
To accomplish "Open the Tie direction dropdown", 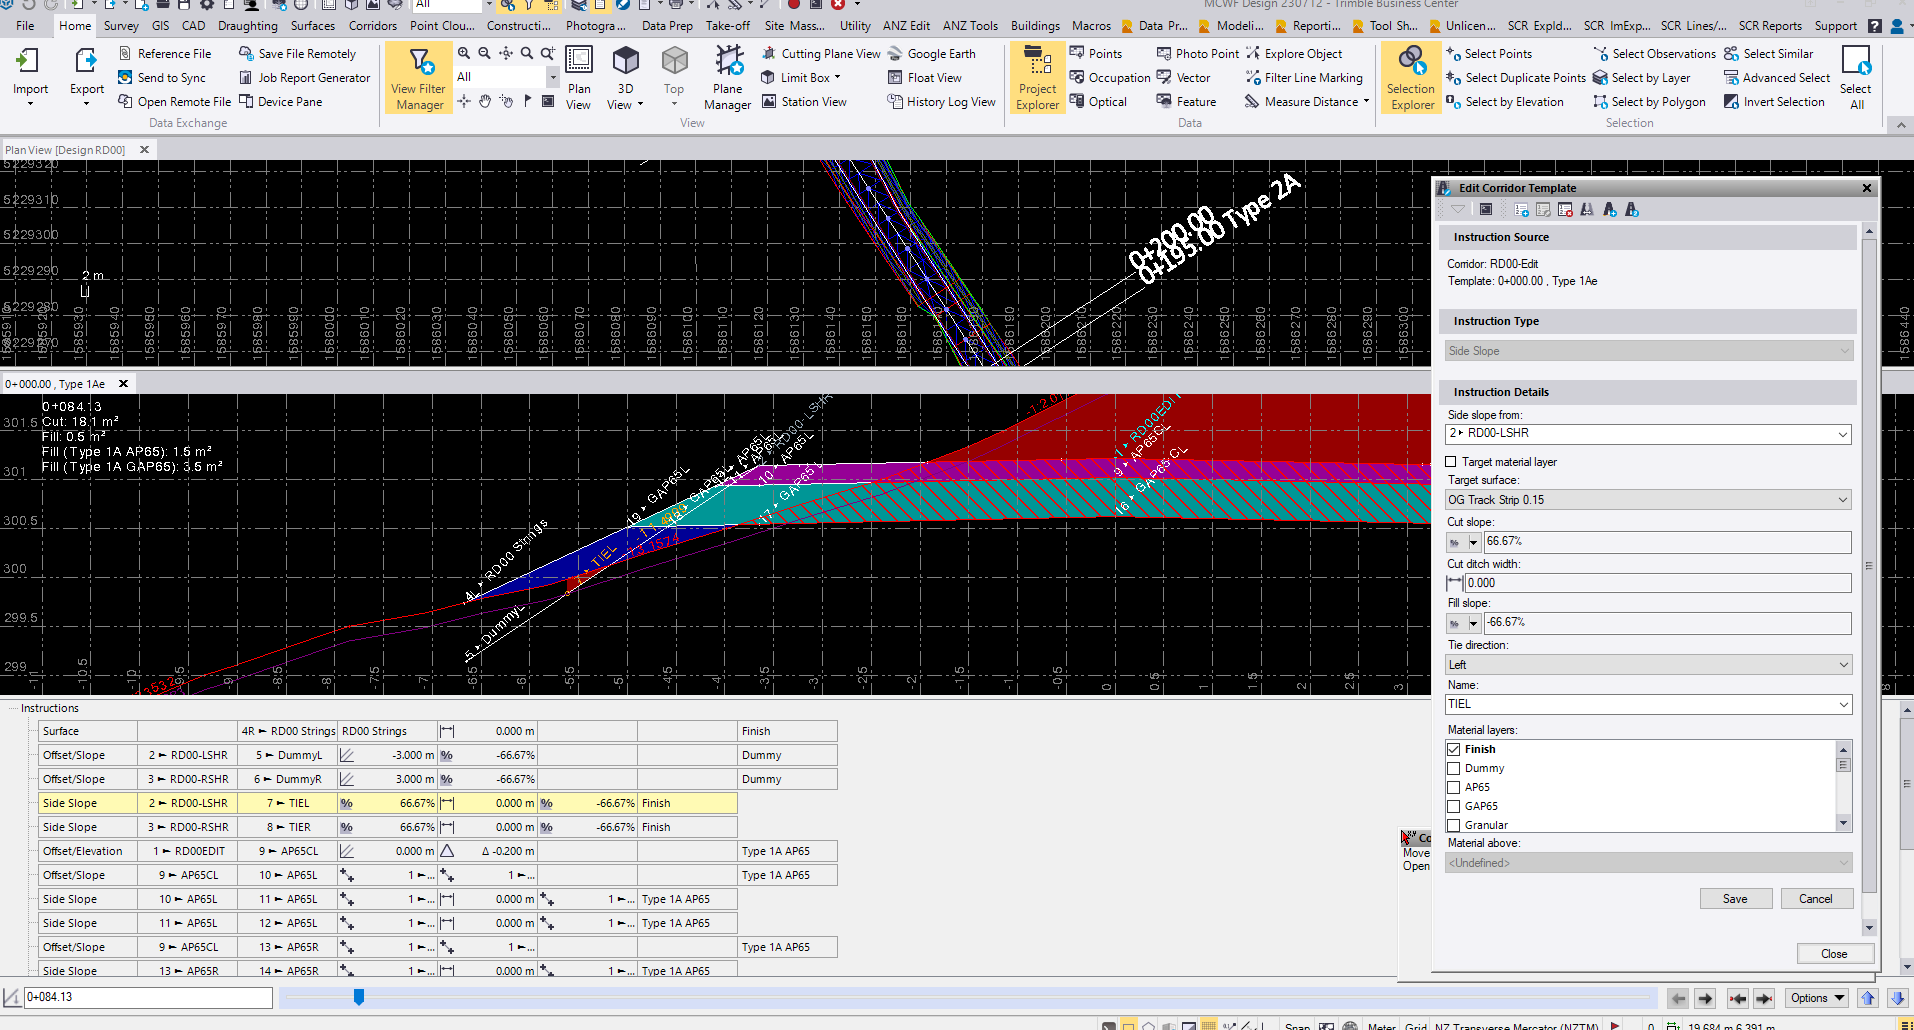I will point(1842,665).
